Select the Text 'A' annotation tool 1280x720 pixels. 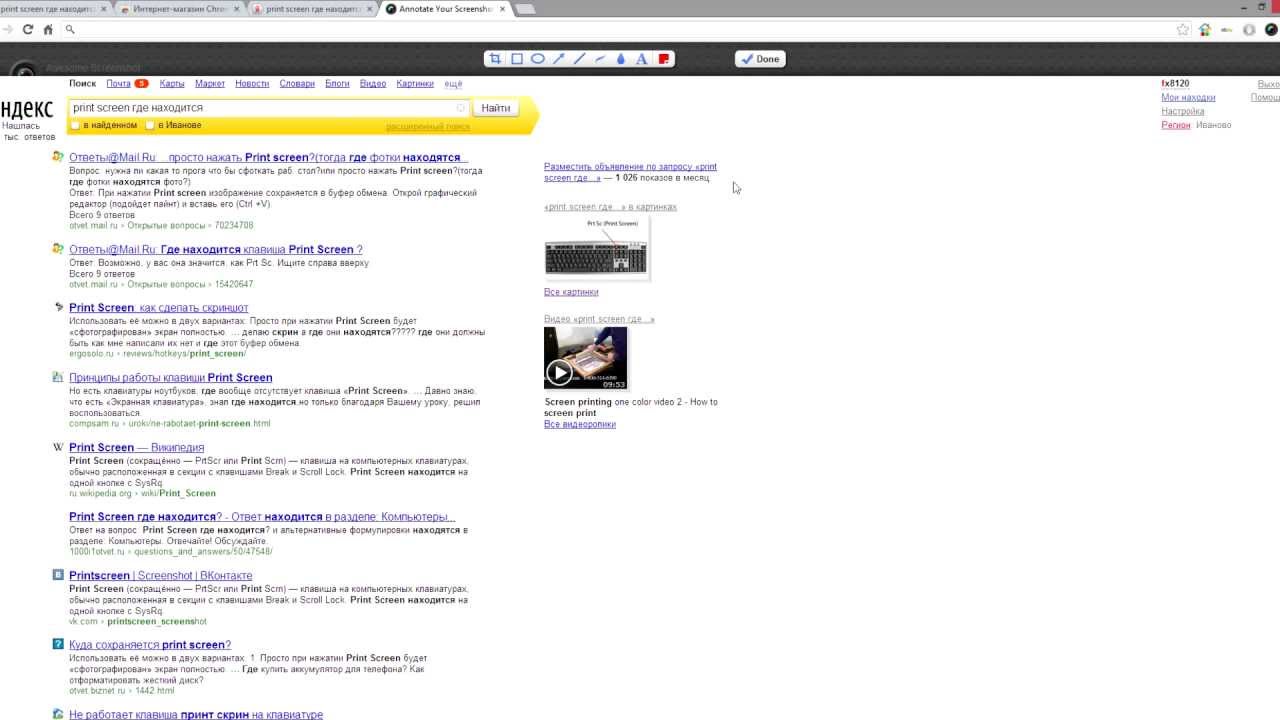pos(642,59)
